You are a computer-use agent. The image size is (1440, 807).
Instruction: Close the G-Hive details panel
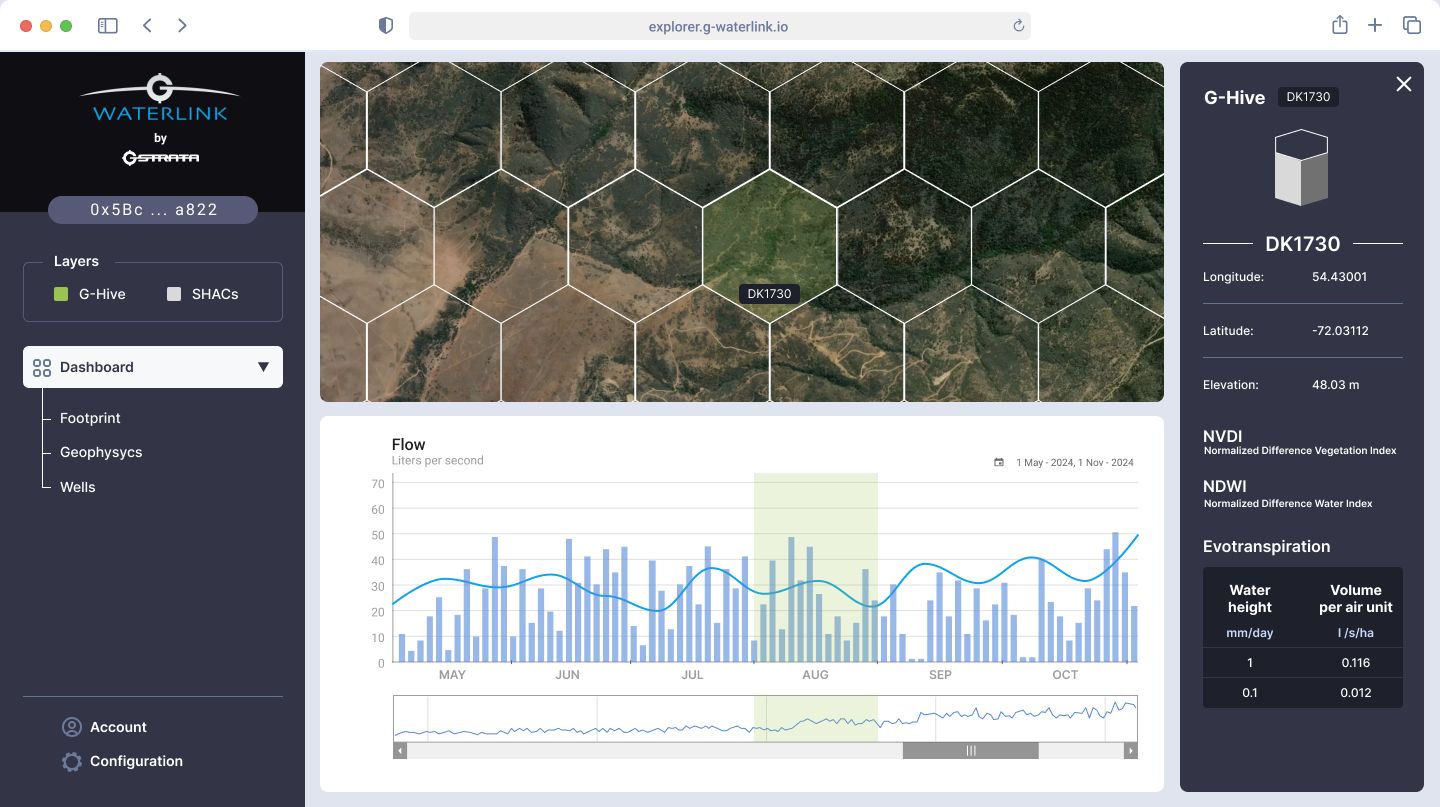point(1404,84)
